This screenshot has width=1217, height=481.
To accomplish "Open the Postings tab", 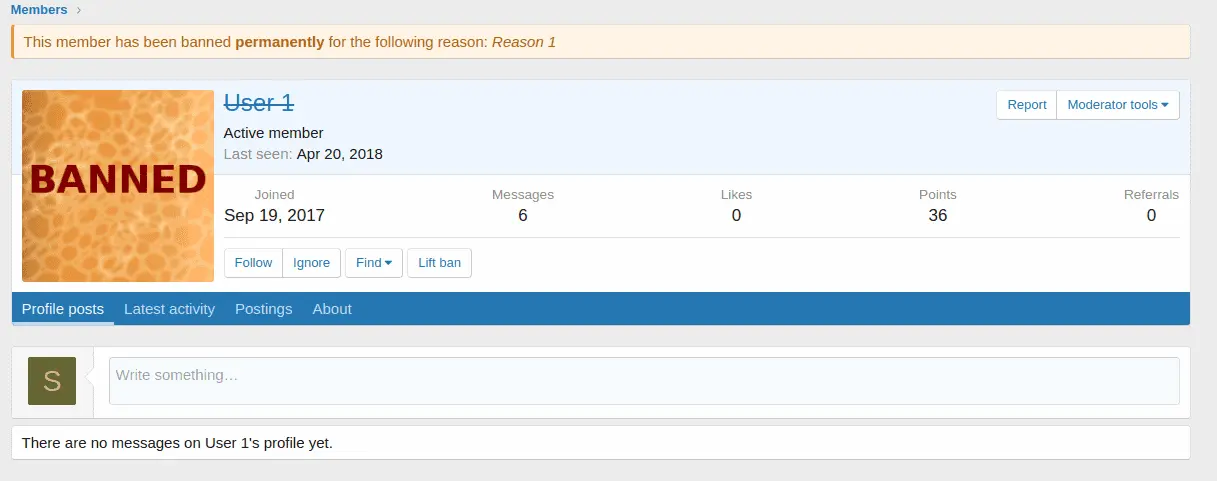I will pos(263,309).
